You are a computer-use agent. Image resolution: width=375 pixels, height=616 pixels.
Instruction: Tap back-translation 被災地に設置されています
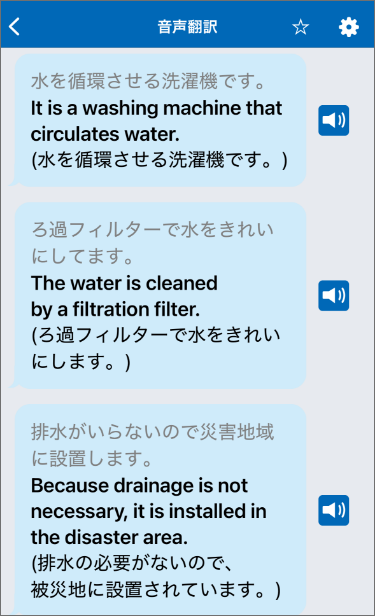155,590
